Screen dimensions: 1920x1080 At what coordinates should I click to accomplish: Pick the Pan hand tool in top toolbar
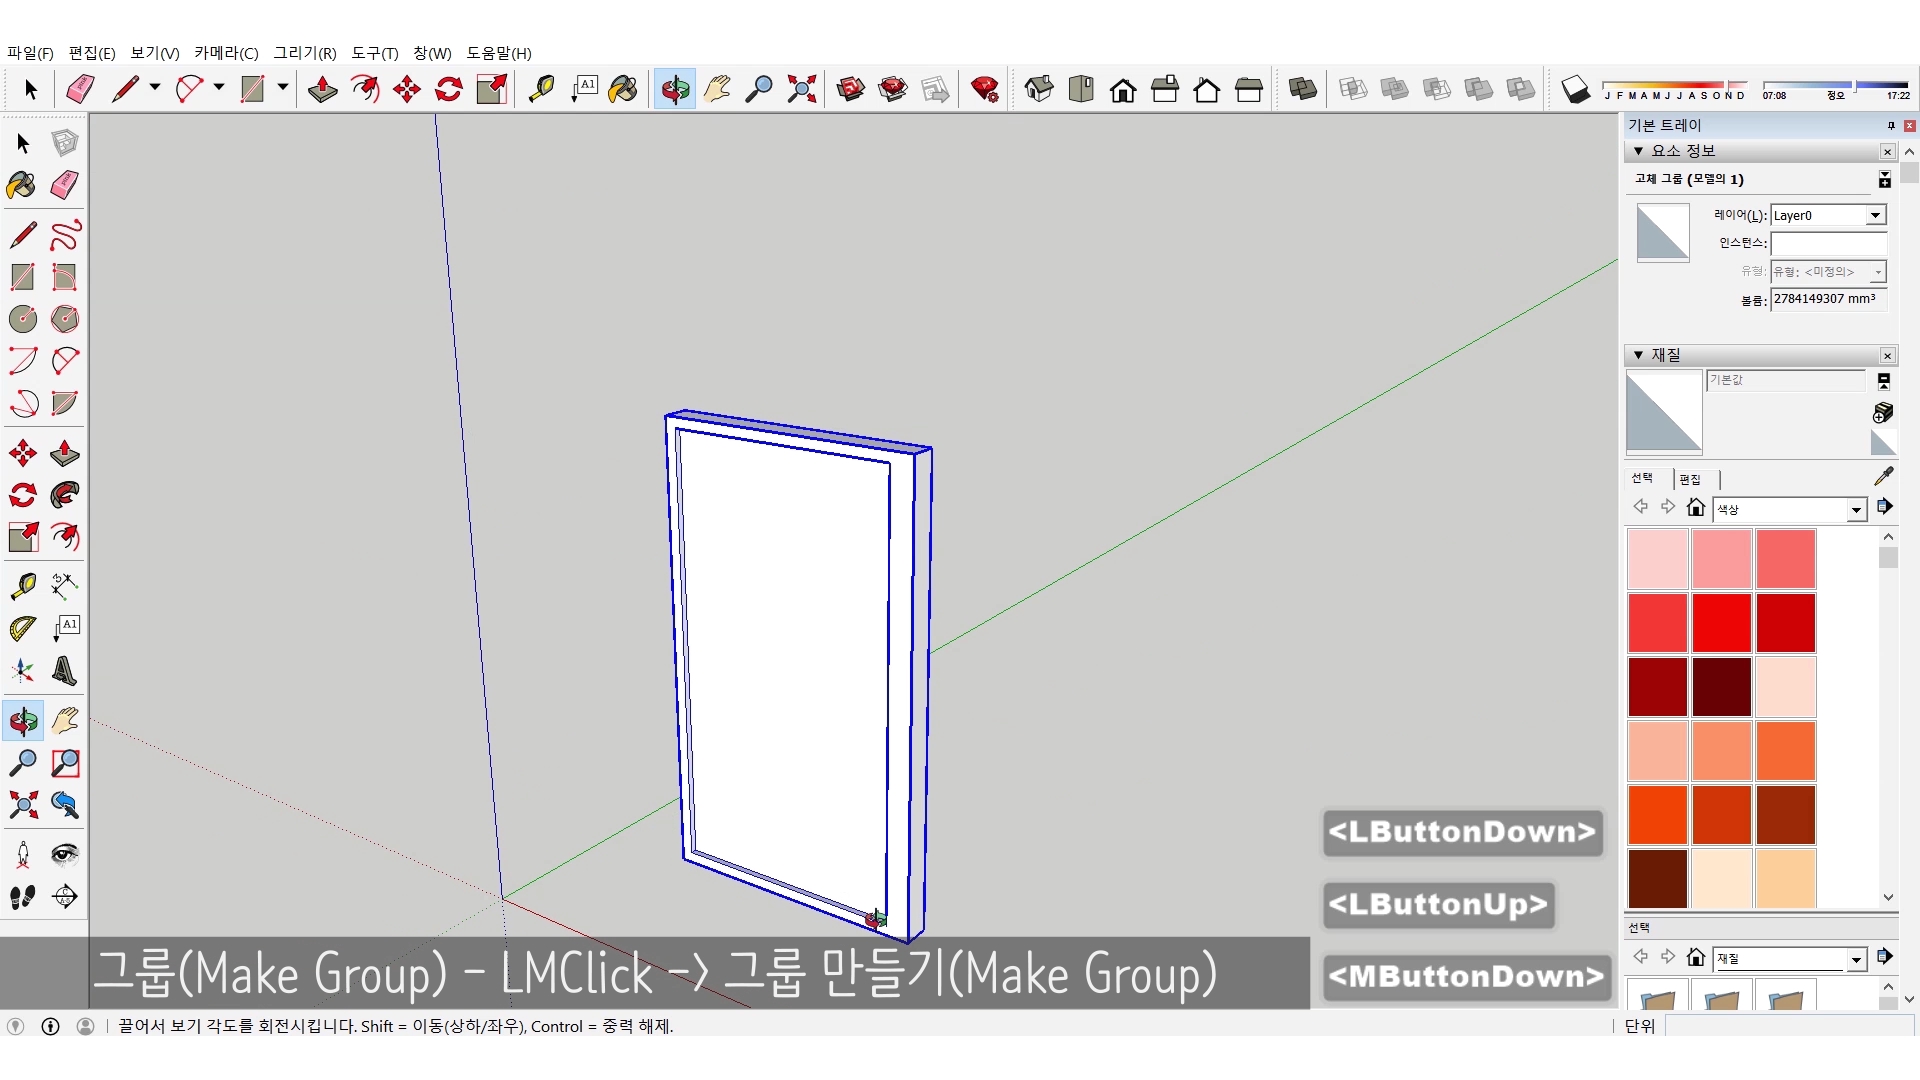pos(717,89)
